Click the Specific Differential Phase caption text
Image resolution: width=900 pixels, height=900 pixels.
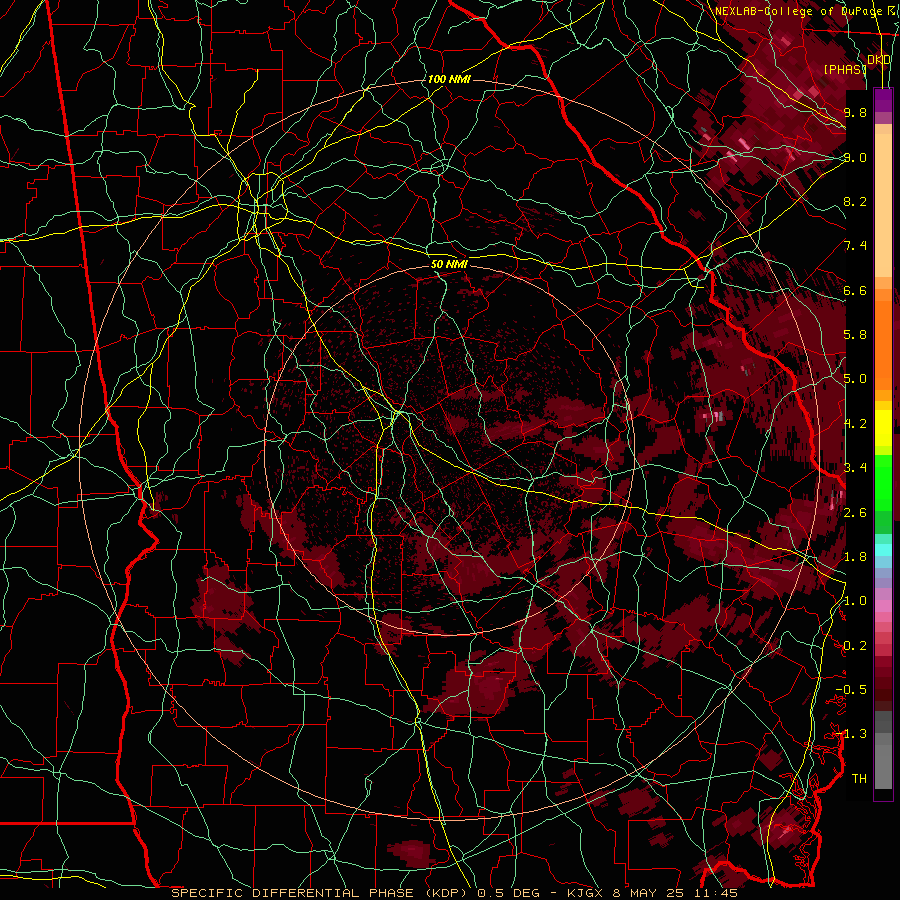point(454,893)
